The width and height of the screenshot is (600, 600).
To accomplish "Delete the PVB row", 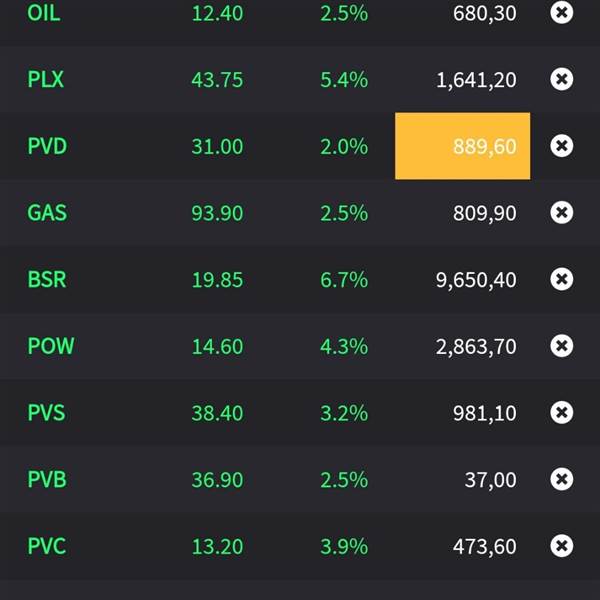I will [x=562, y=480].
